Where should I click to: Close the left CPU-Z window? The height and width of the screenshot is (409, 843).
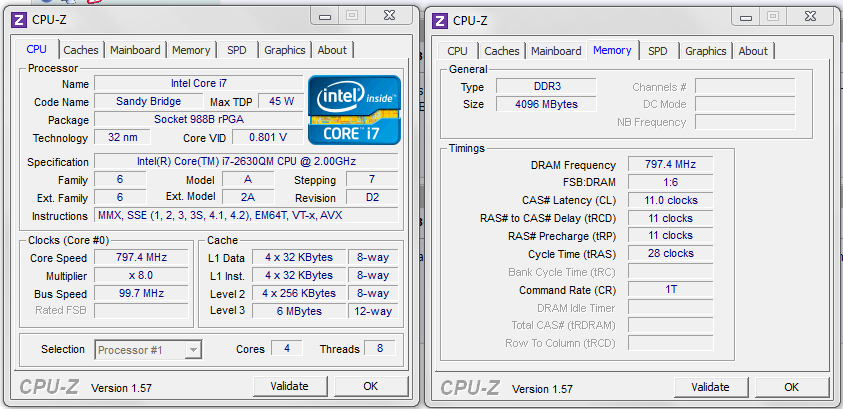coord(389,16)
